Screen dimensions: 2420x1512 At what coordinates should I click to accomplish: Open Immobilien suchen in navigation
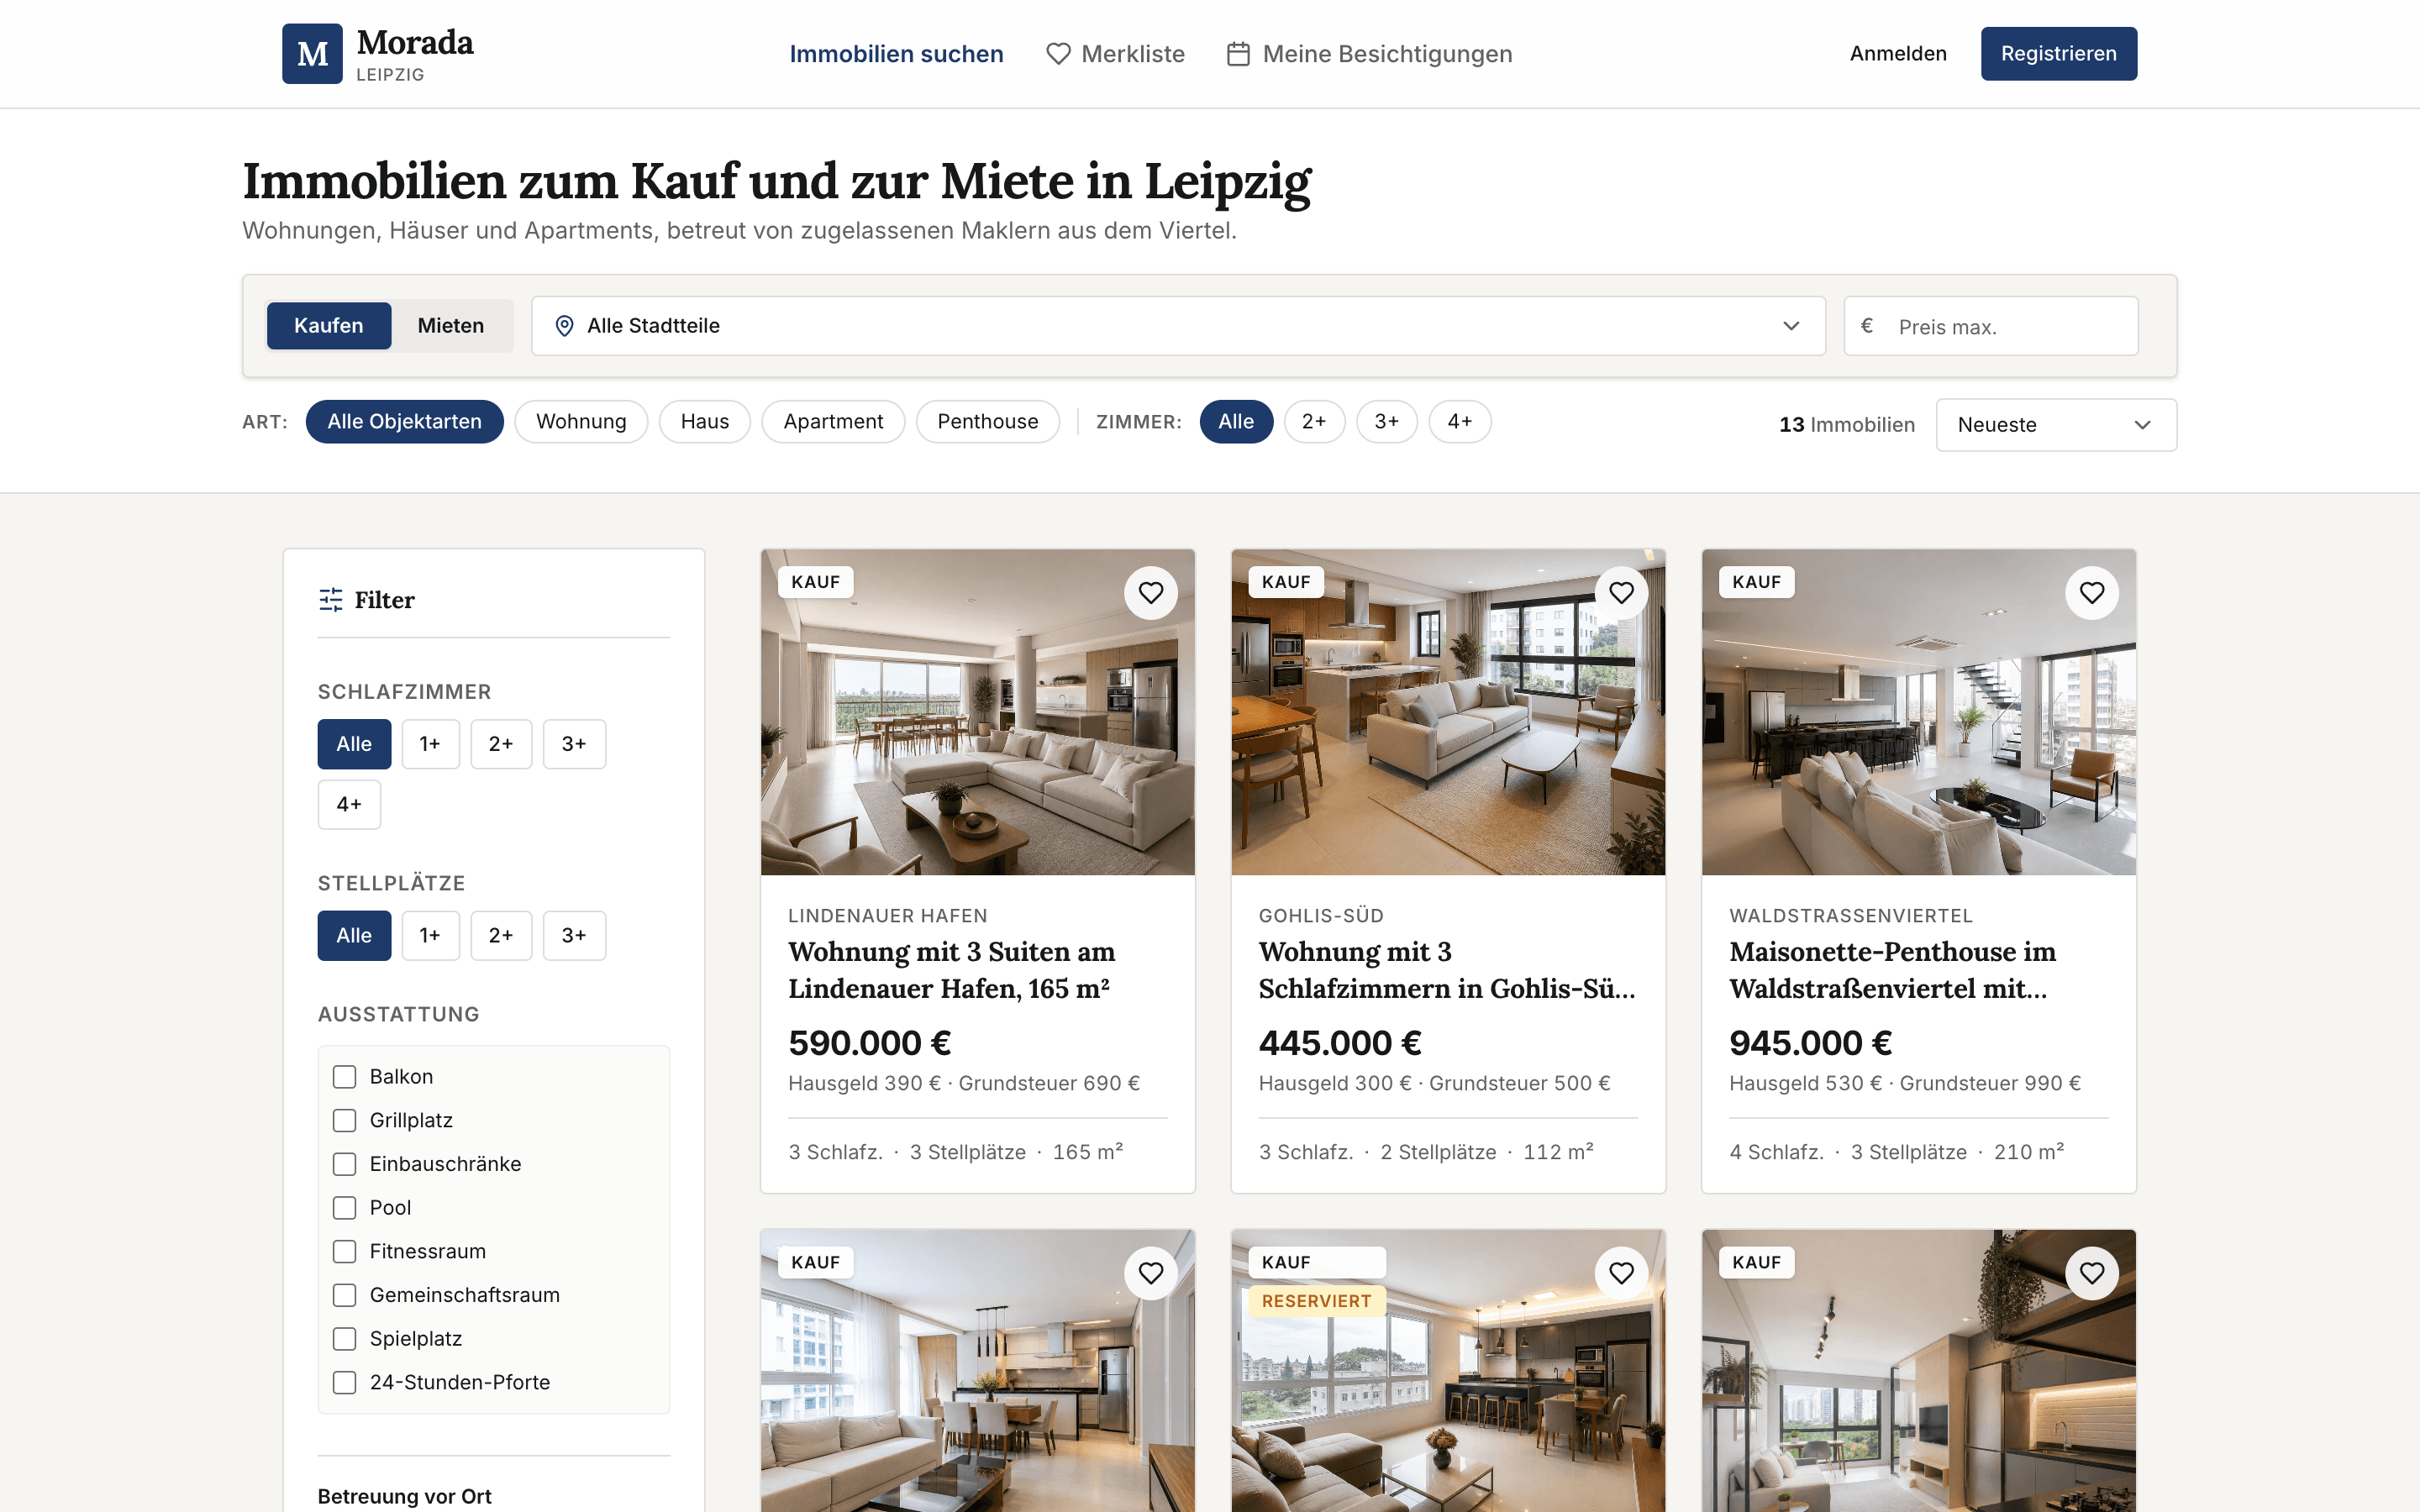pyautogui.click(x=896, y=54)
